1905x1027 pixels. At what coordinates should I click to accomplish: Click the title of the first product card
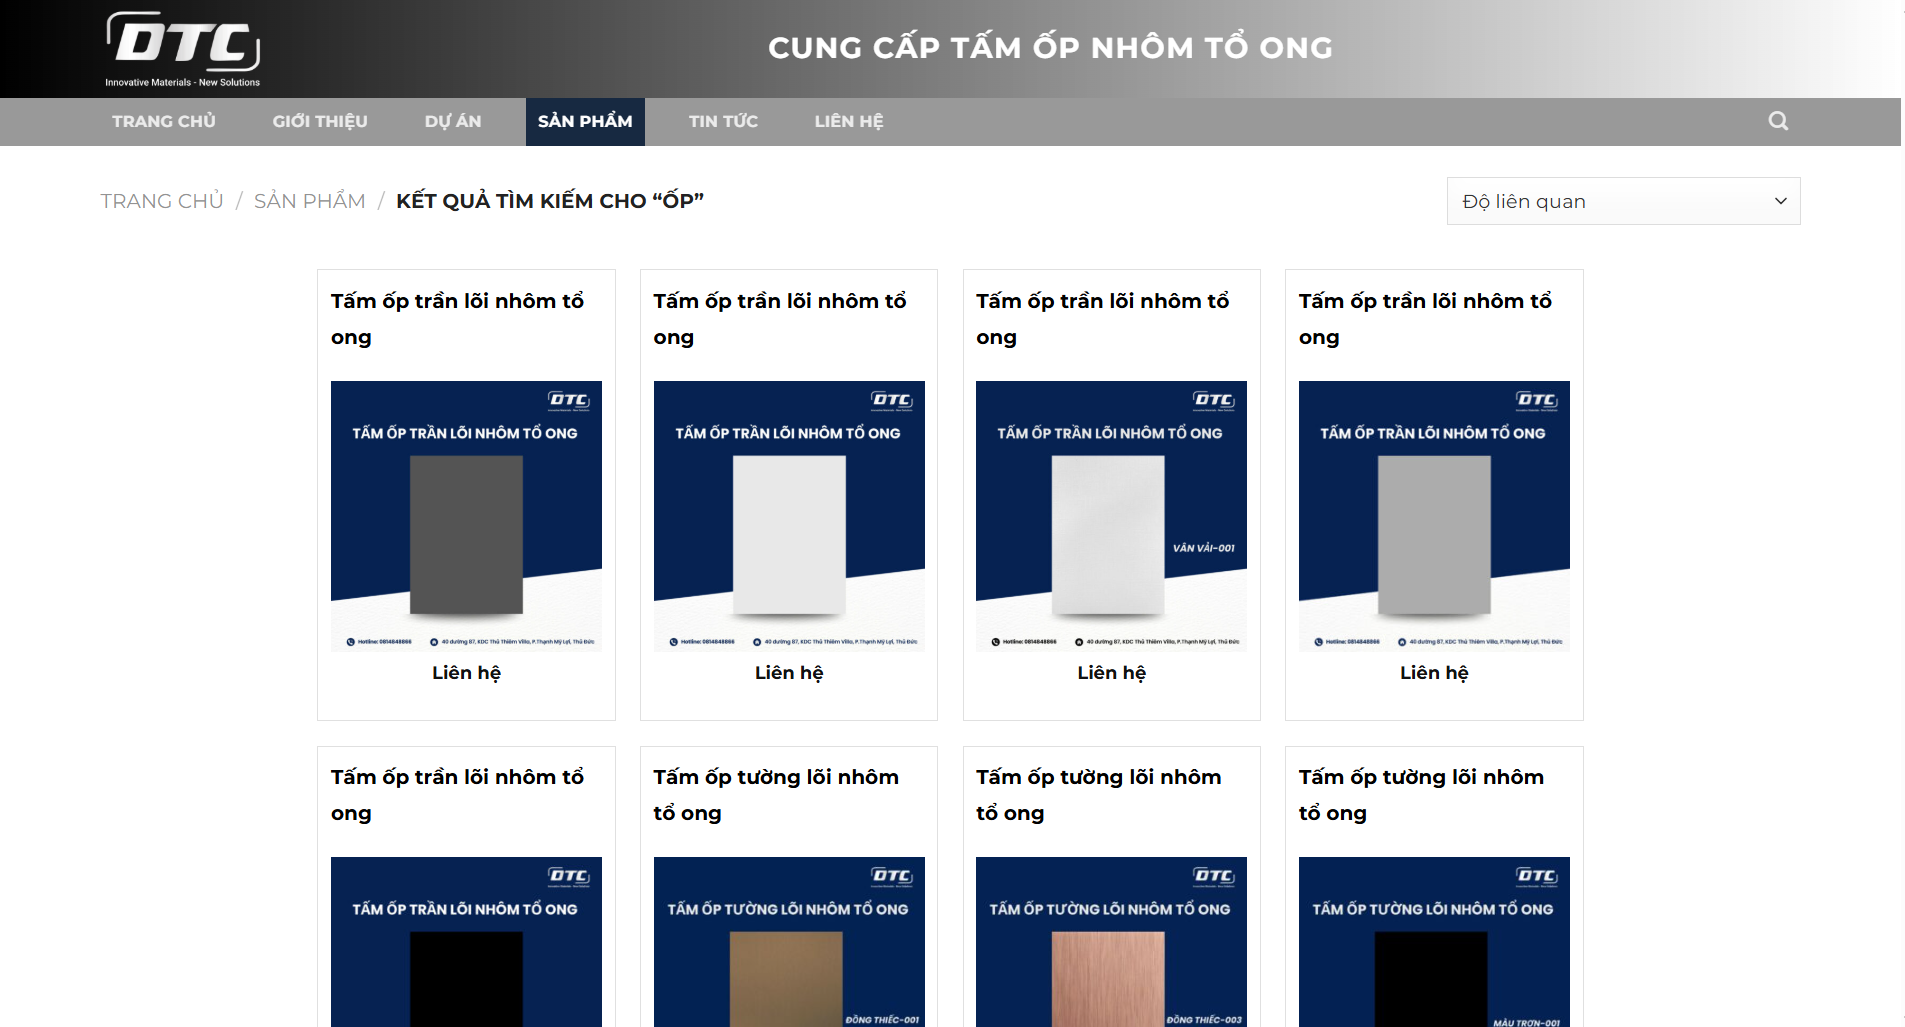457,318
